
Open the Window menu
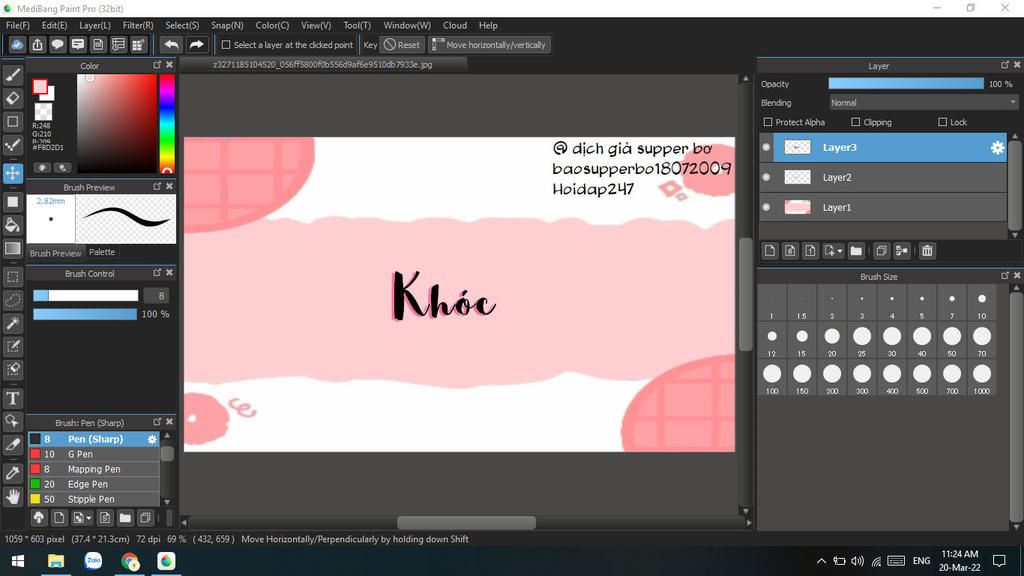[x=407, y=25]
